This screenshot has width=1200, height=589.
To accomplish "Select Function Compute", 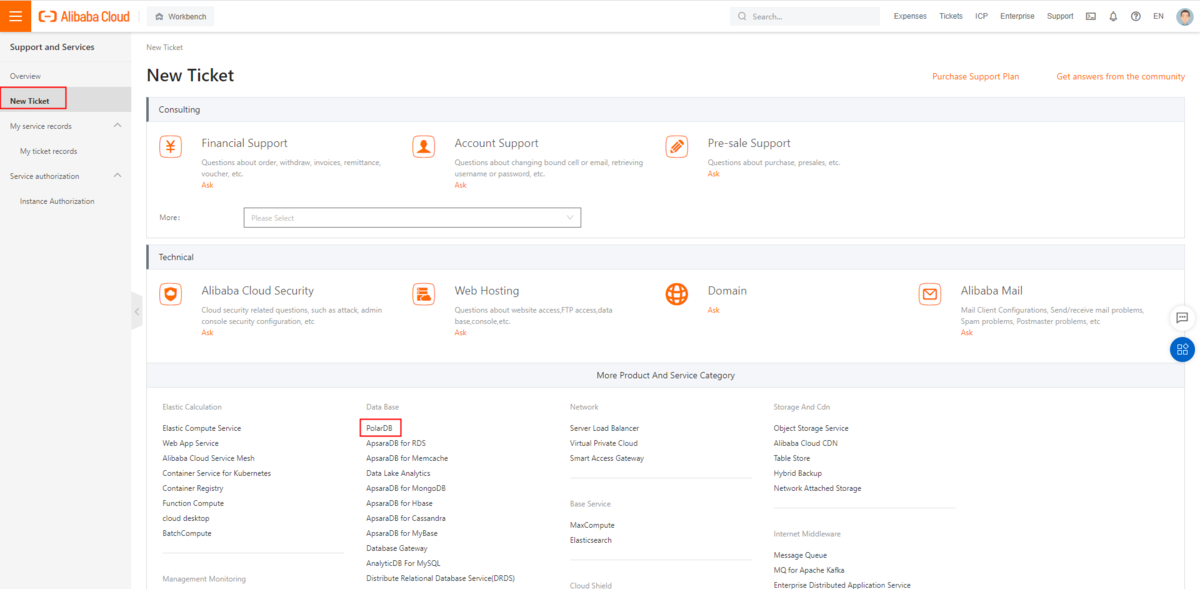I will click(193, 503).
